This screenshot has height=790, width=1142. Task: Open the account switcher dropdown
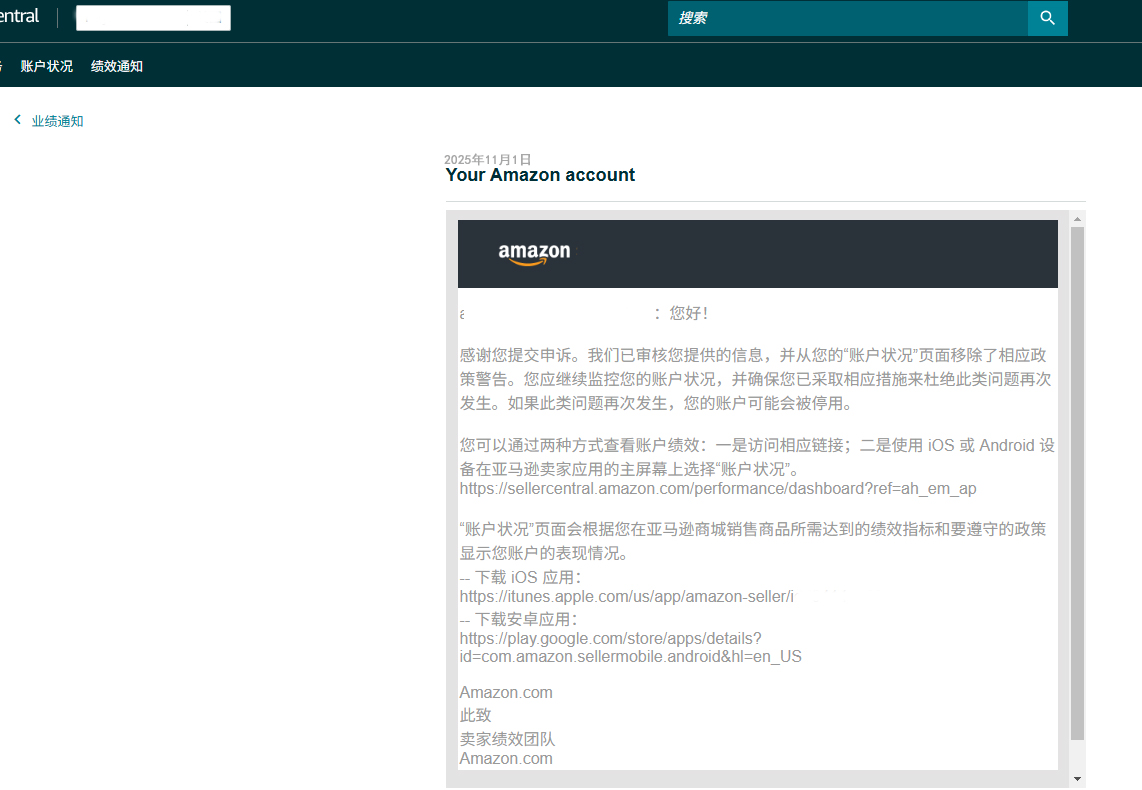click(153, 17)
